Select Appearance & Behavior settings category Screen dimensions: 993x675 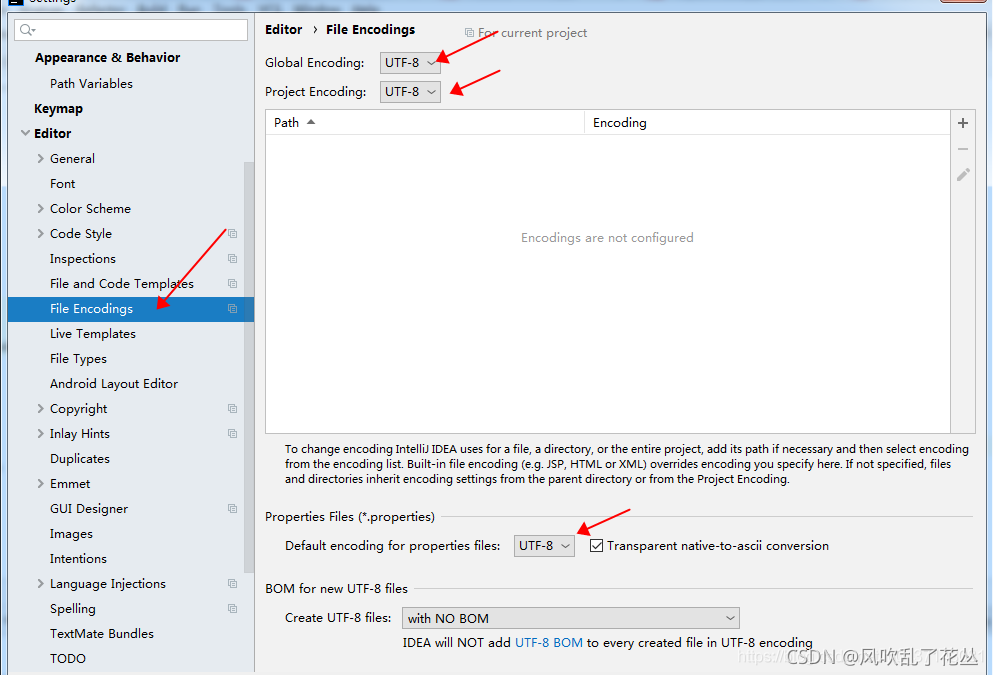(108, 58)
